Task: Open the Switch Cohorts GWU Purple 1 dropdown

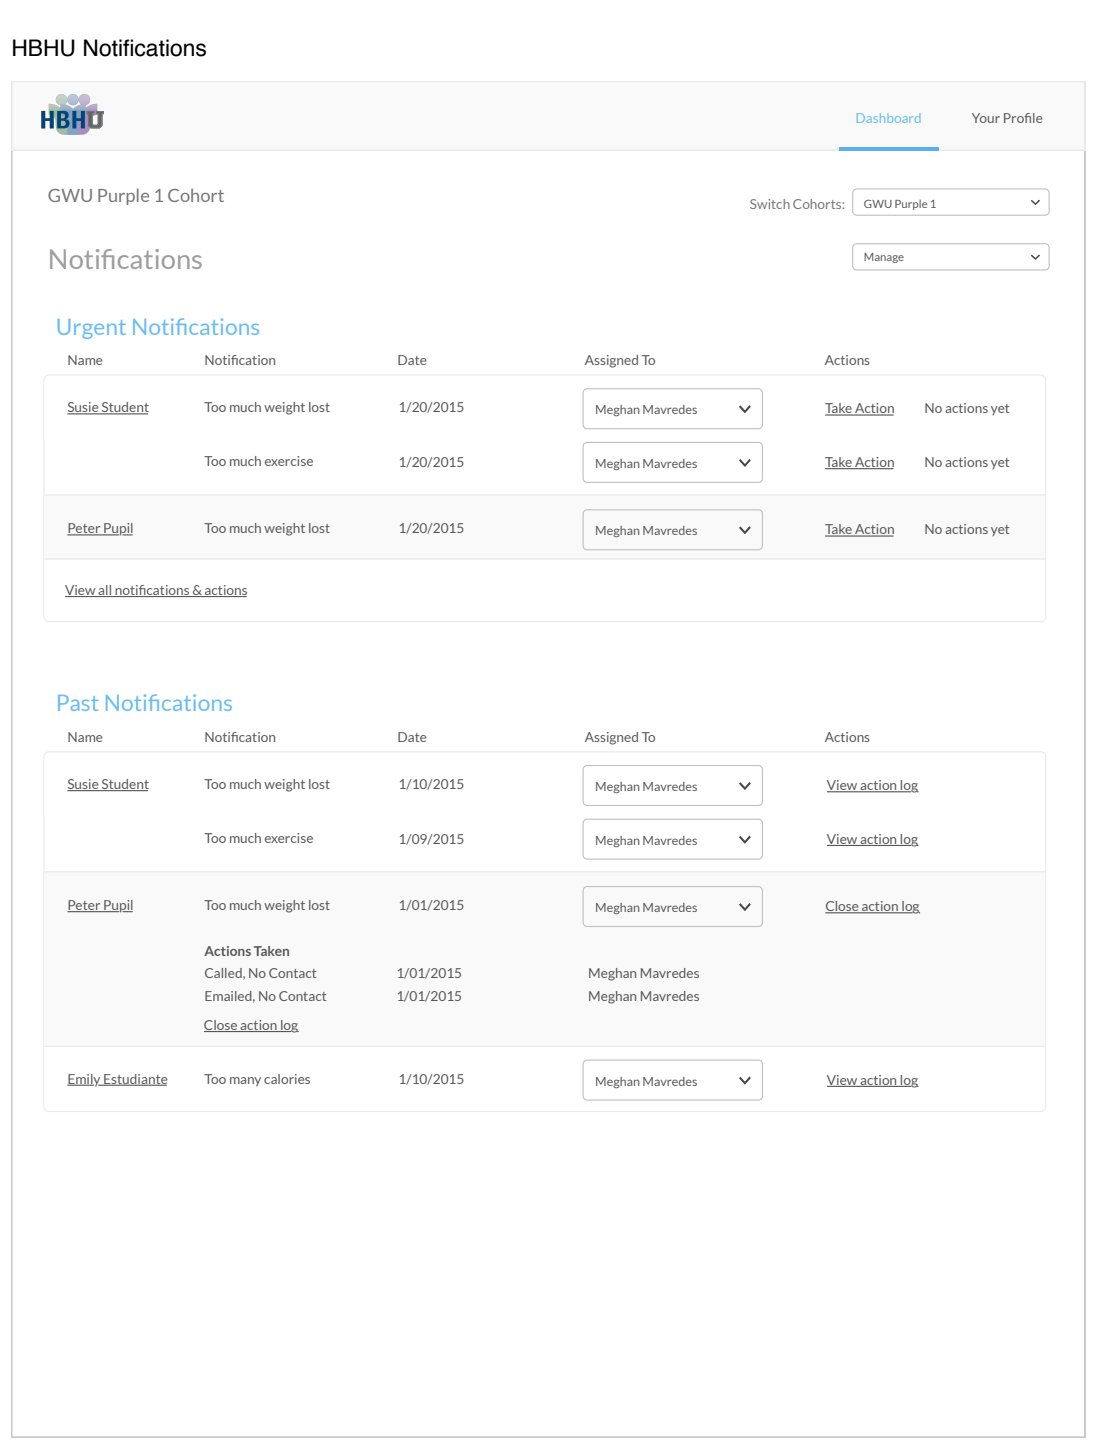Action: (950, 203)
